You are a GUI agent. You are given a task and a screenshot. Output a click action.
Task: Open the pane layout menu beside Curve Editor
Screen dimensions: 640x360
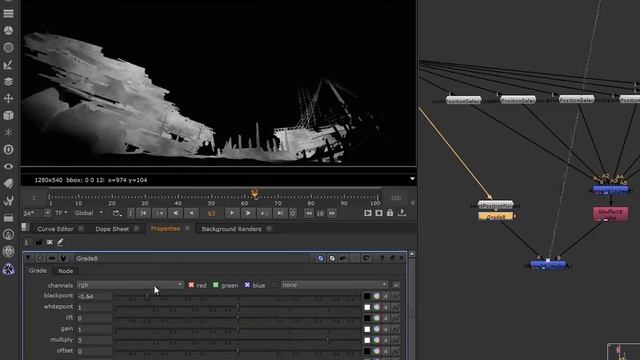(26, 227)
